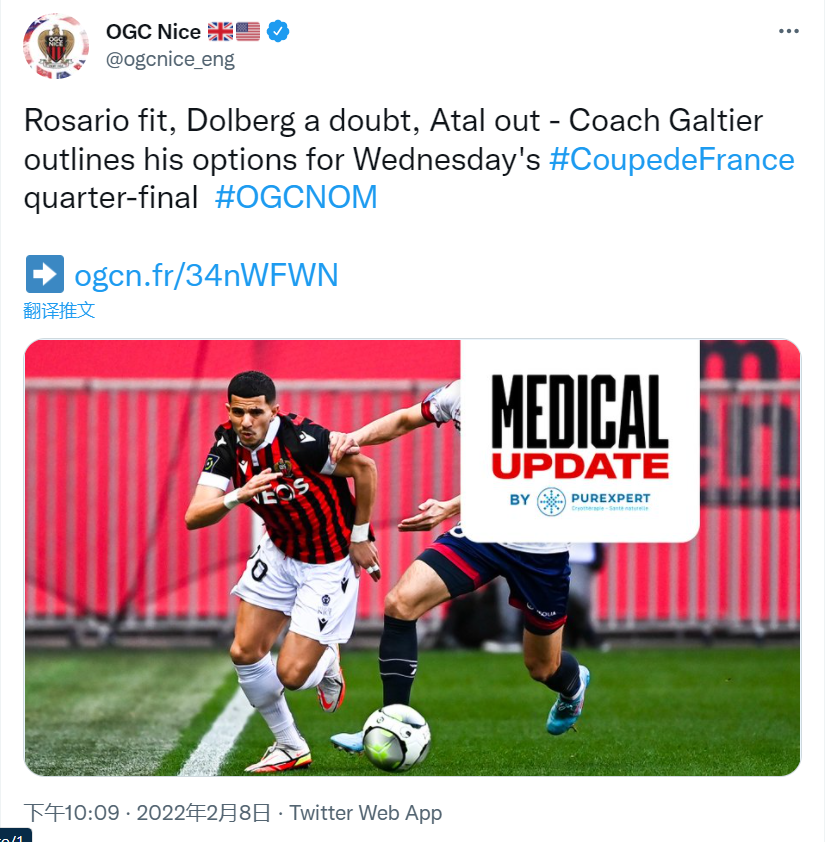This screenshot has height=842, width=825.
Task: Click the tweet body text about Rosario
Action: [409, 159]
